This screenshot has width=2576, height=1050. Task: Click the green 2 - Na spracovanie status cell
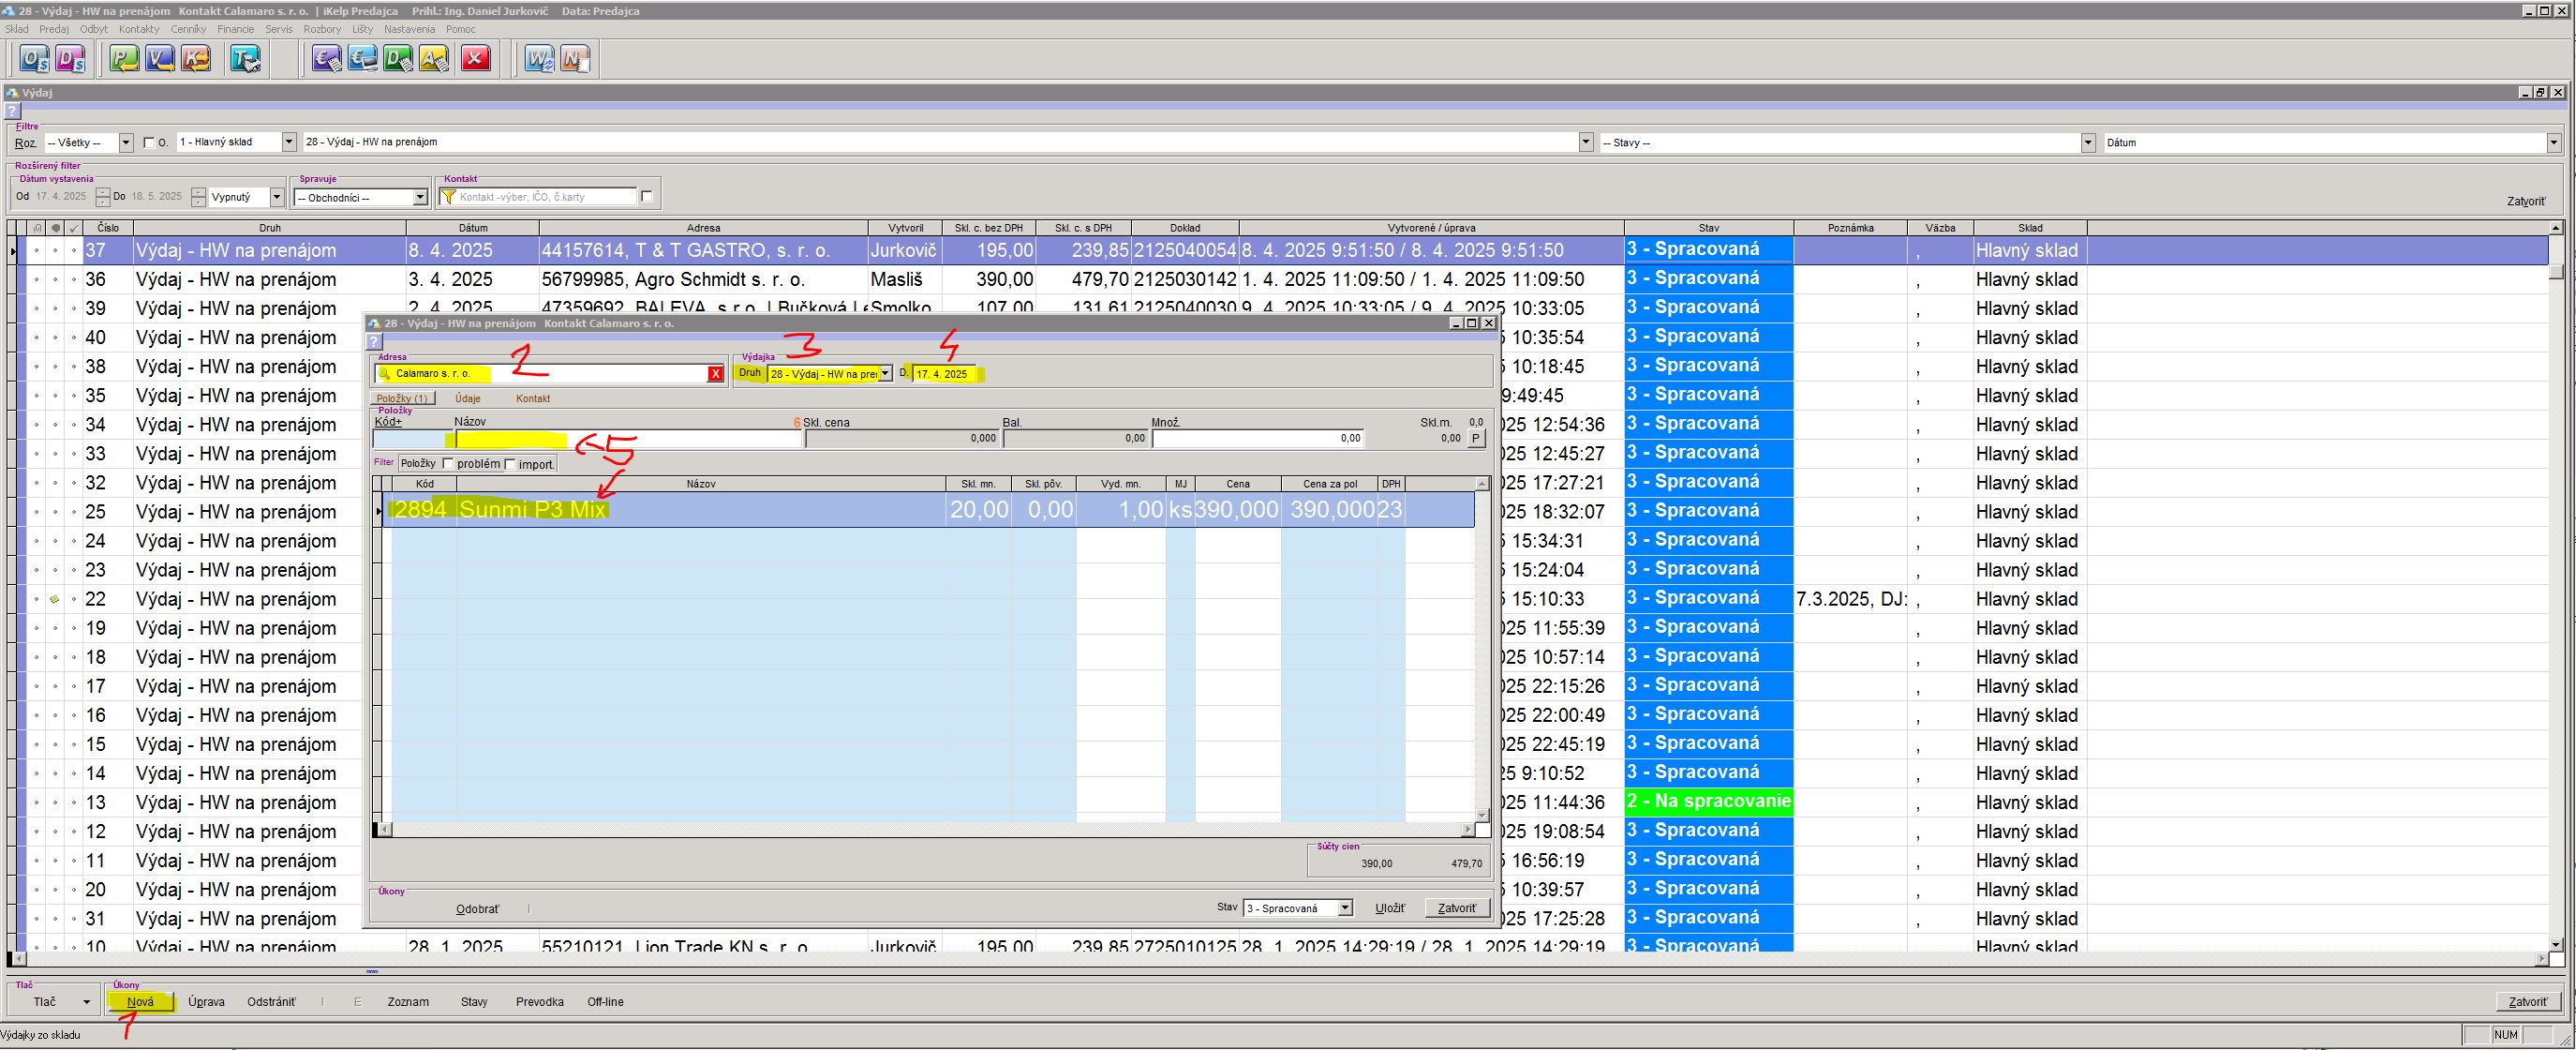pyautogui.click(x=1708, y=802)
